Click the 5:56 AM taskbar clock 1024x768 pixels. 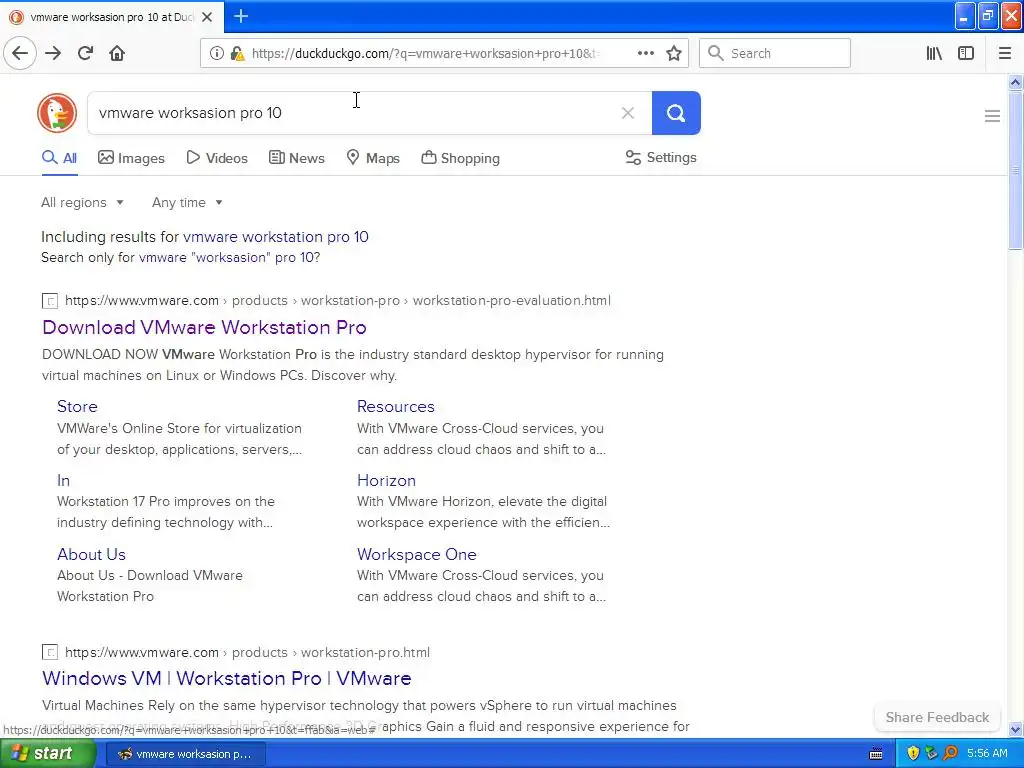(x=987, y=753)
